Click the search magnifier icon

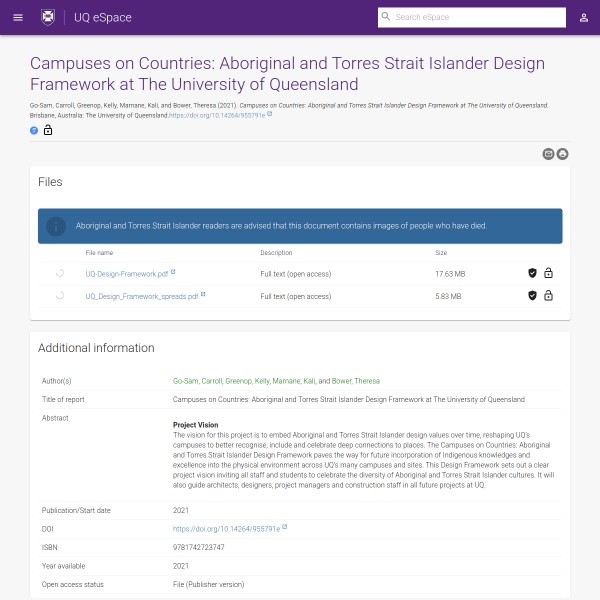386,17
